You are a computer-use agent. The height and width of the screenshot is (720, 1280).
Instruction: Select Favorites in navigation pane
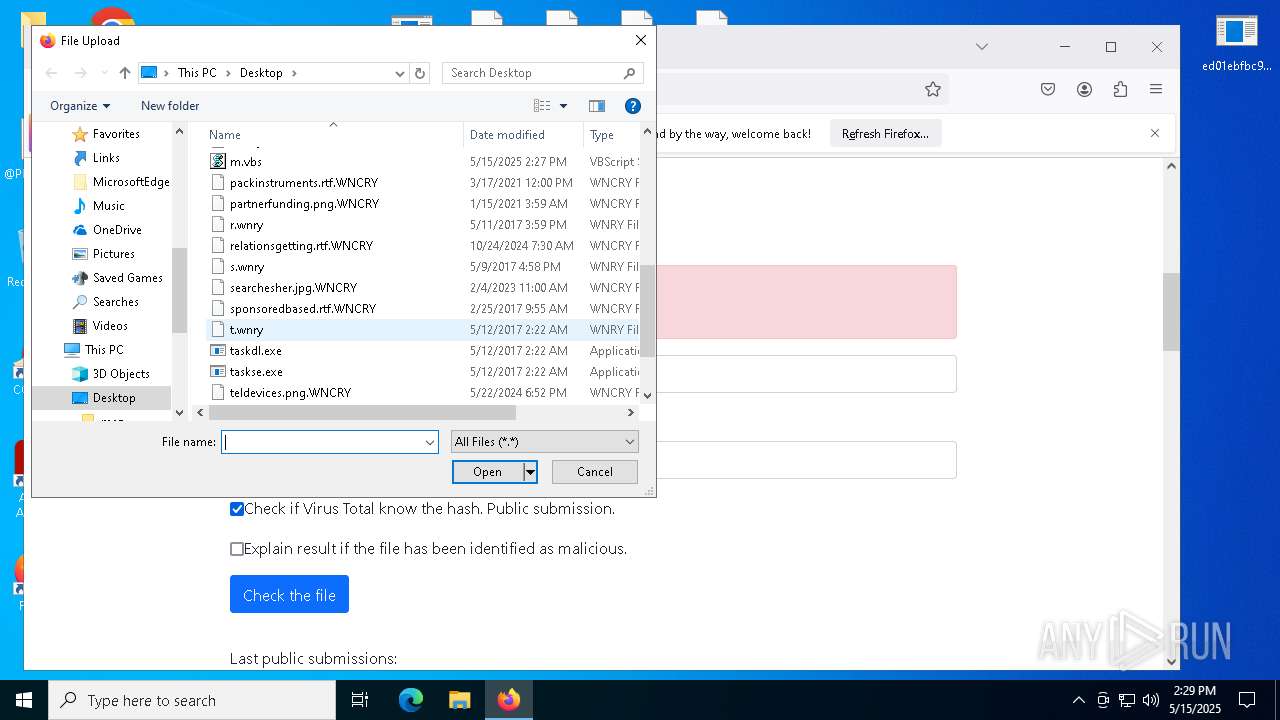(116, 134)
